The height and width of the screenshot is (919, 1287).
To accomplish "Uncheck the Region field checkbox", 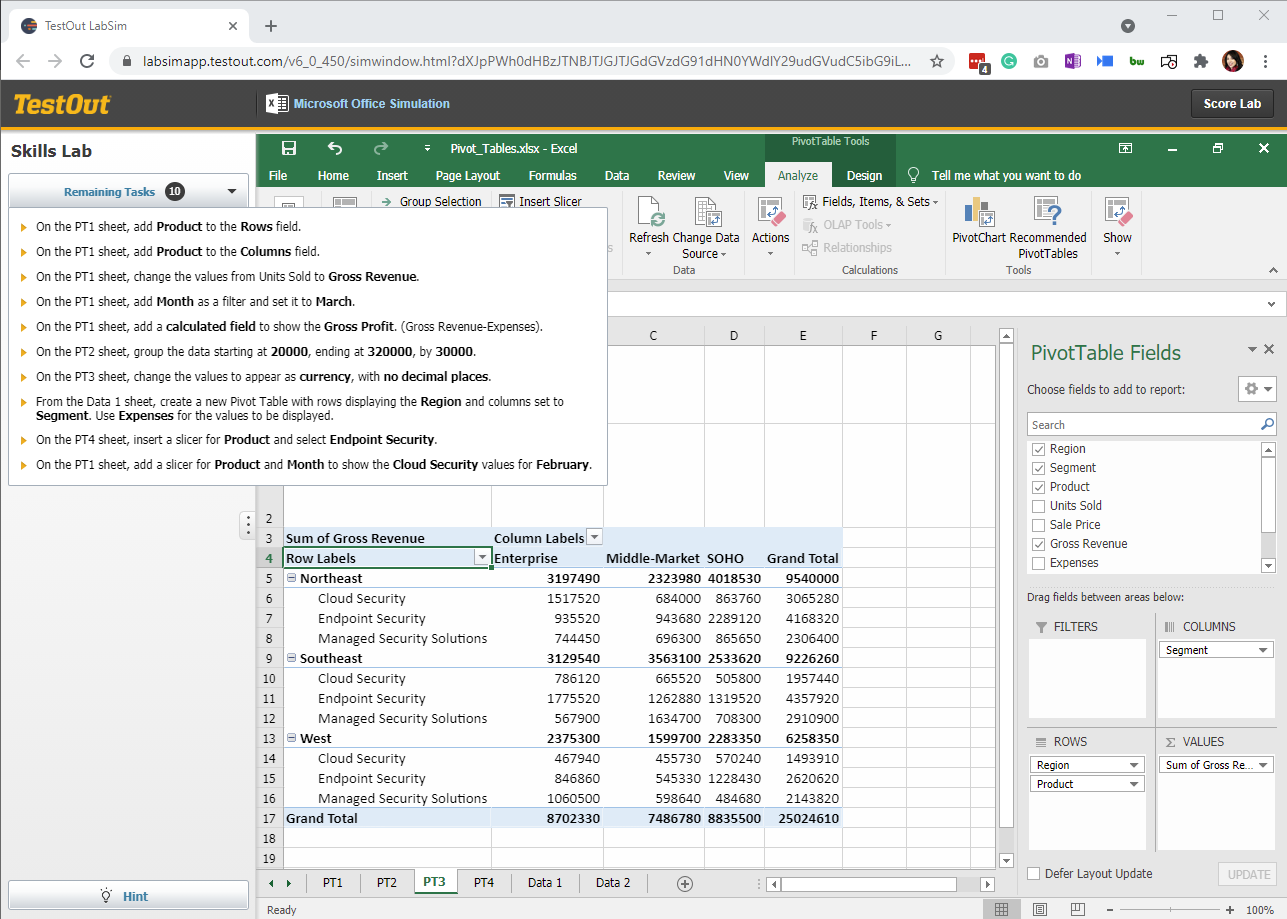I will [x=1038, y=449].
